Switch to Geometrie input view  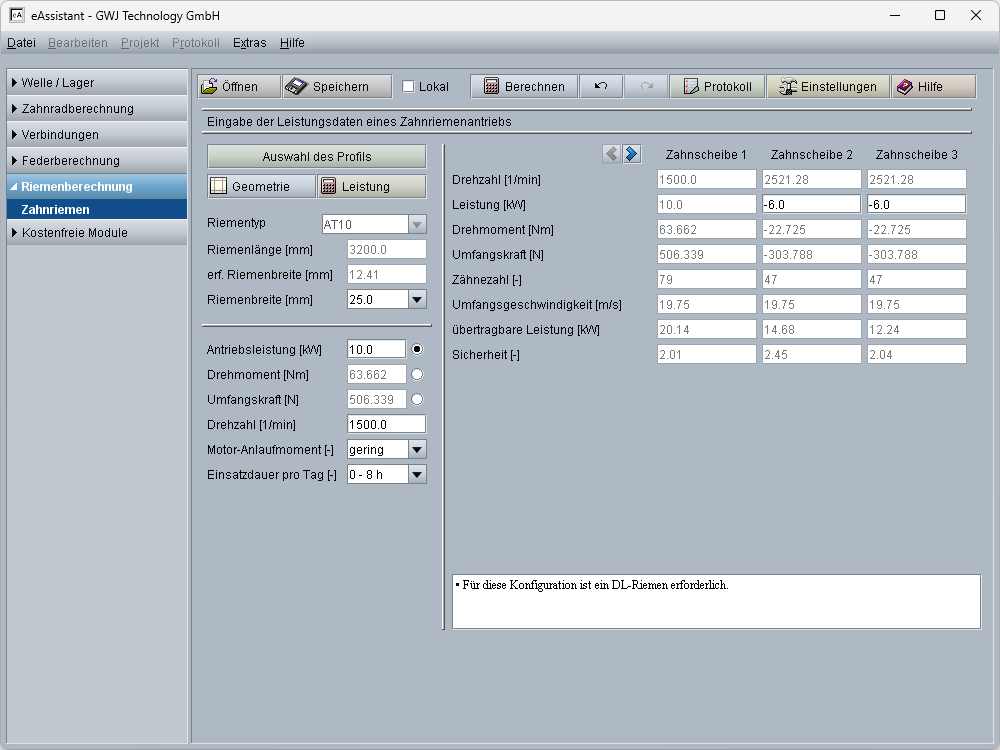[260, 187]
